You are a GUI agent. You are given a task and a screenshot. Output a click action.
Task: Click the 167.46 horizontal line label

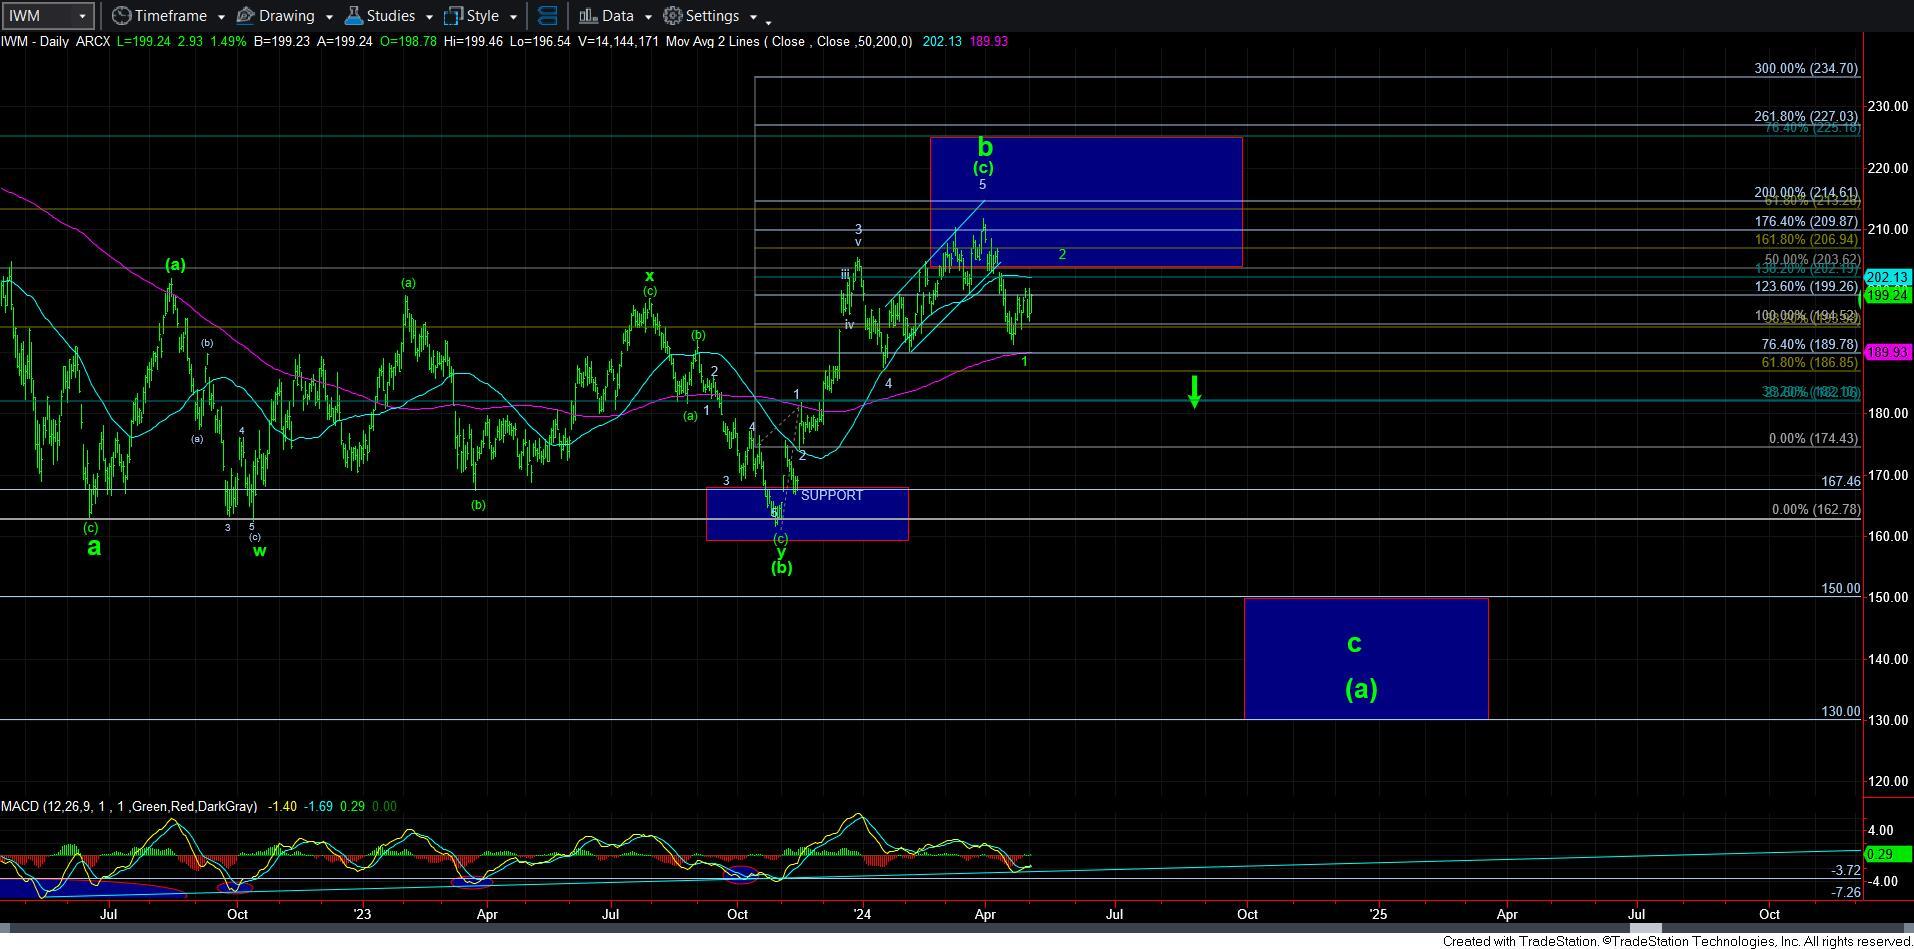[x=1840, y=482]
